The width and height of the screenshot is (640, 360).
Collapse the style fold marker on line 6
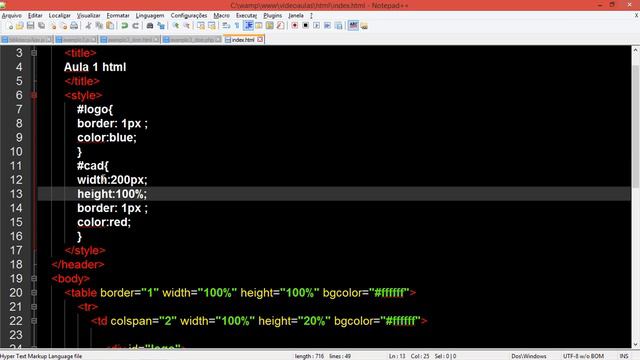(34, 95)
